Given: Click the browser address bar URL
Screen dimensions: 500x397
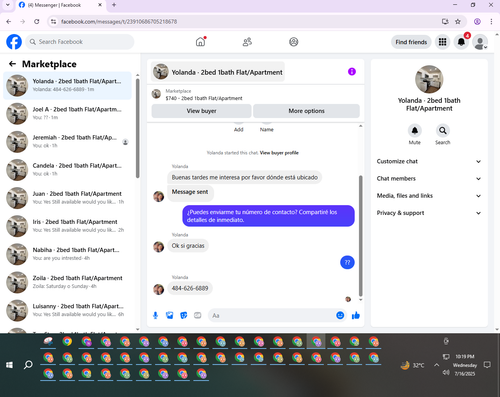Looking at the screenshot, I should pyautogui.click(x=119, y=22).
